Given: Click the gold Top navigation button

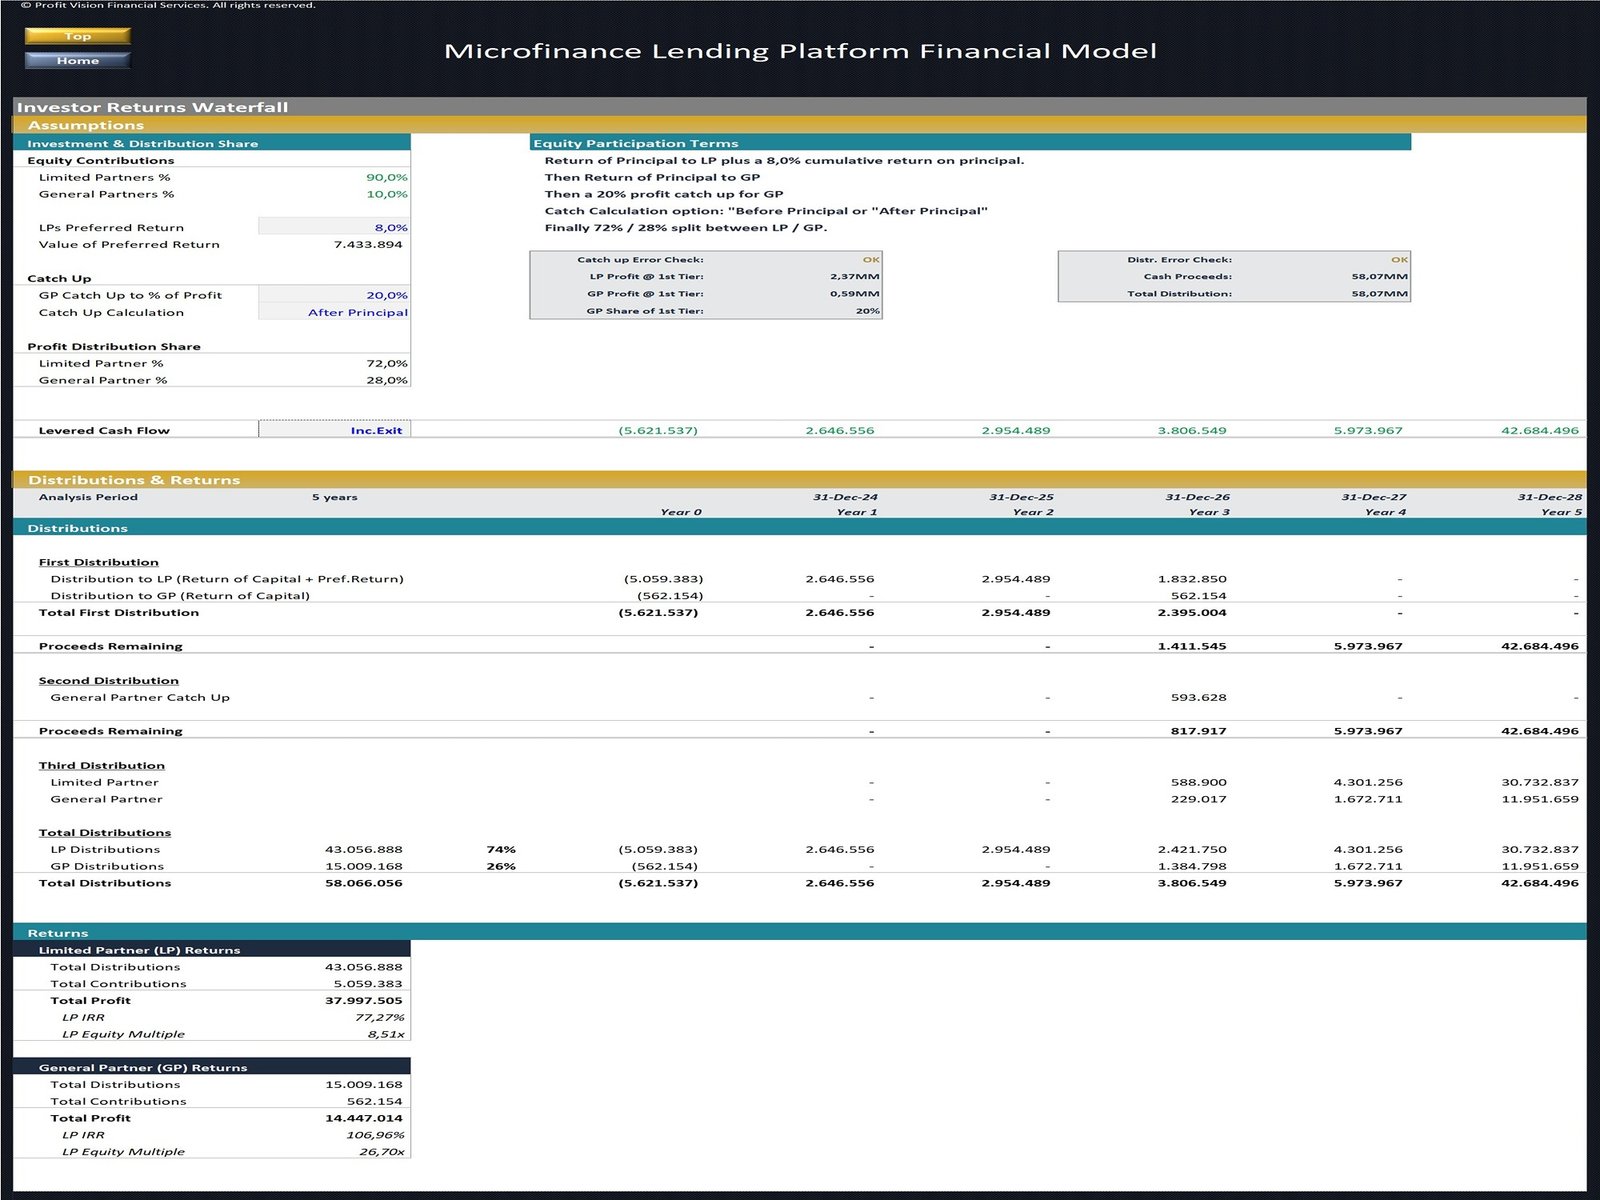Looking at the screenshot, I should click(77, 35).
